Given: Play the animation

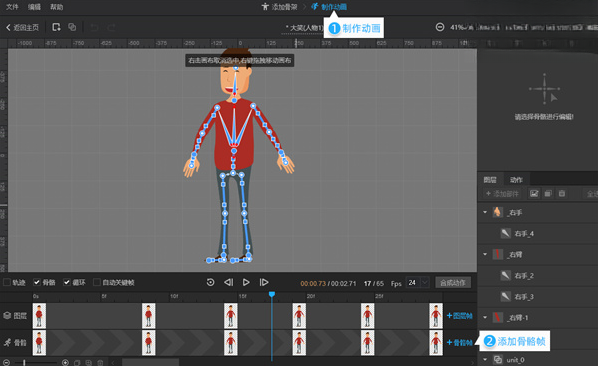Looking at the screenshot, I should point(246,282).
